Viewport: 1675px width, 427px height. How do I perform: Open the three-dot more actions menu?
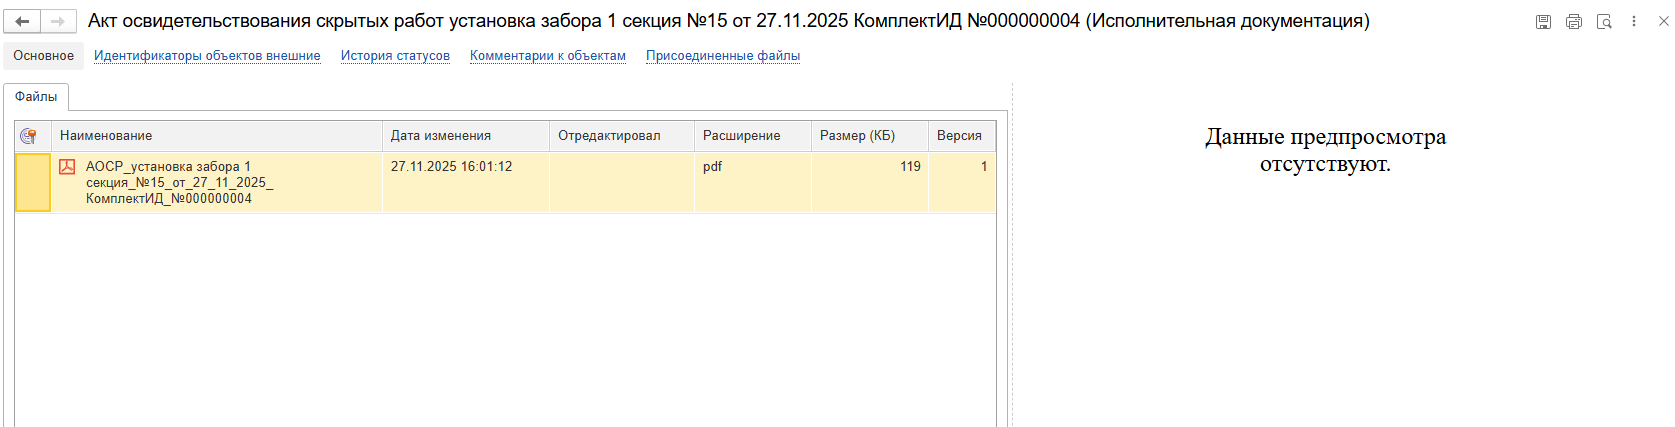click(x=1634, y=21)
